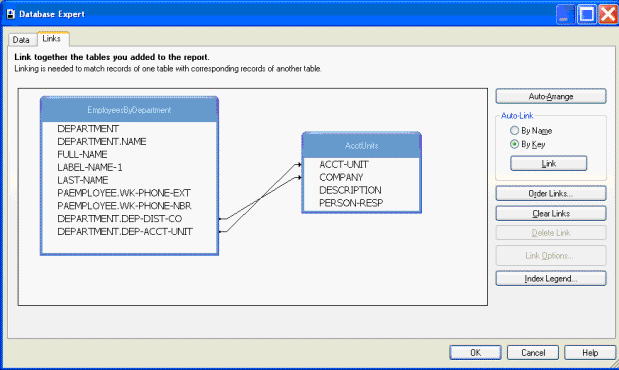Click the Auto-Arrange button

click(551, 96)
